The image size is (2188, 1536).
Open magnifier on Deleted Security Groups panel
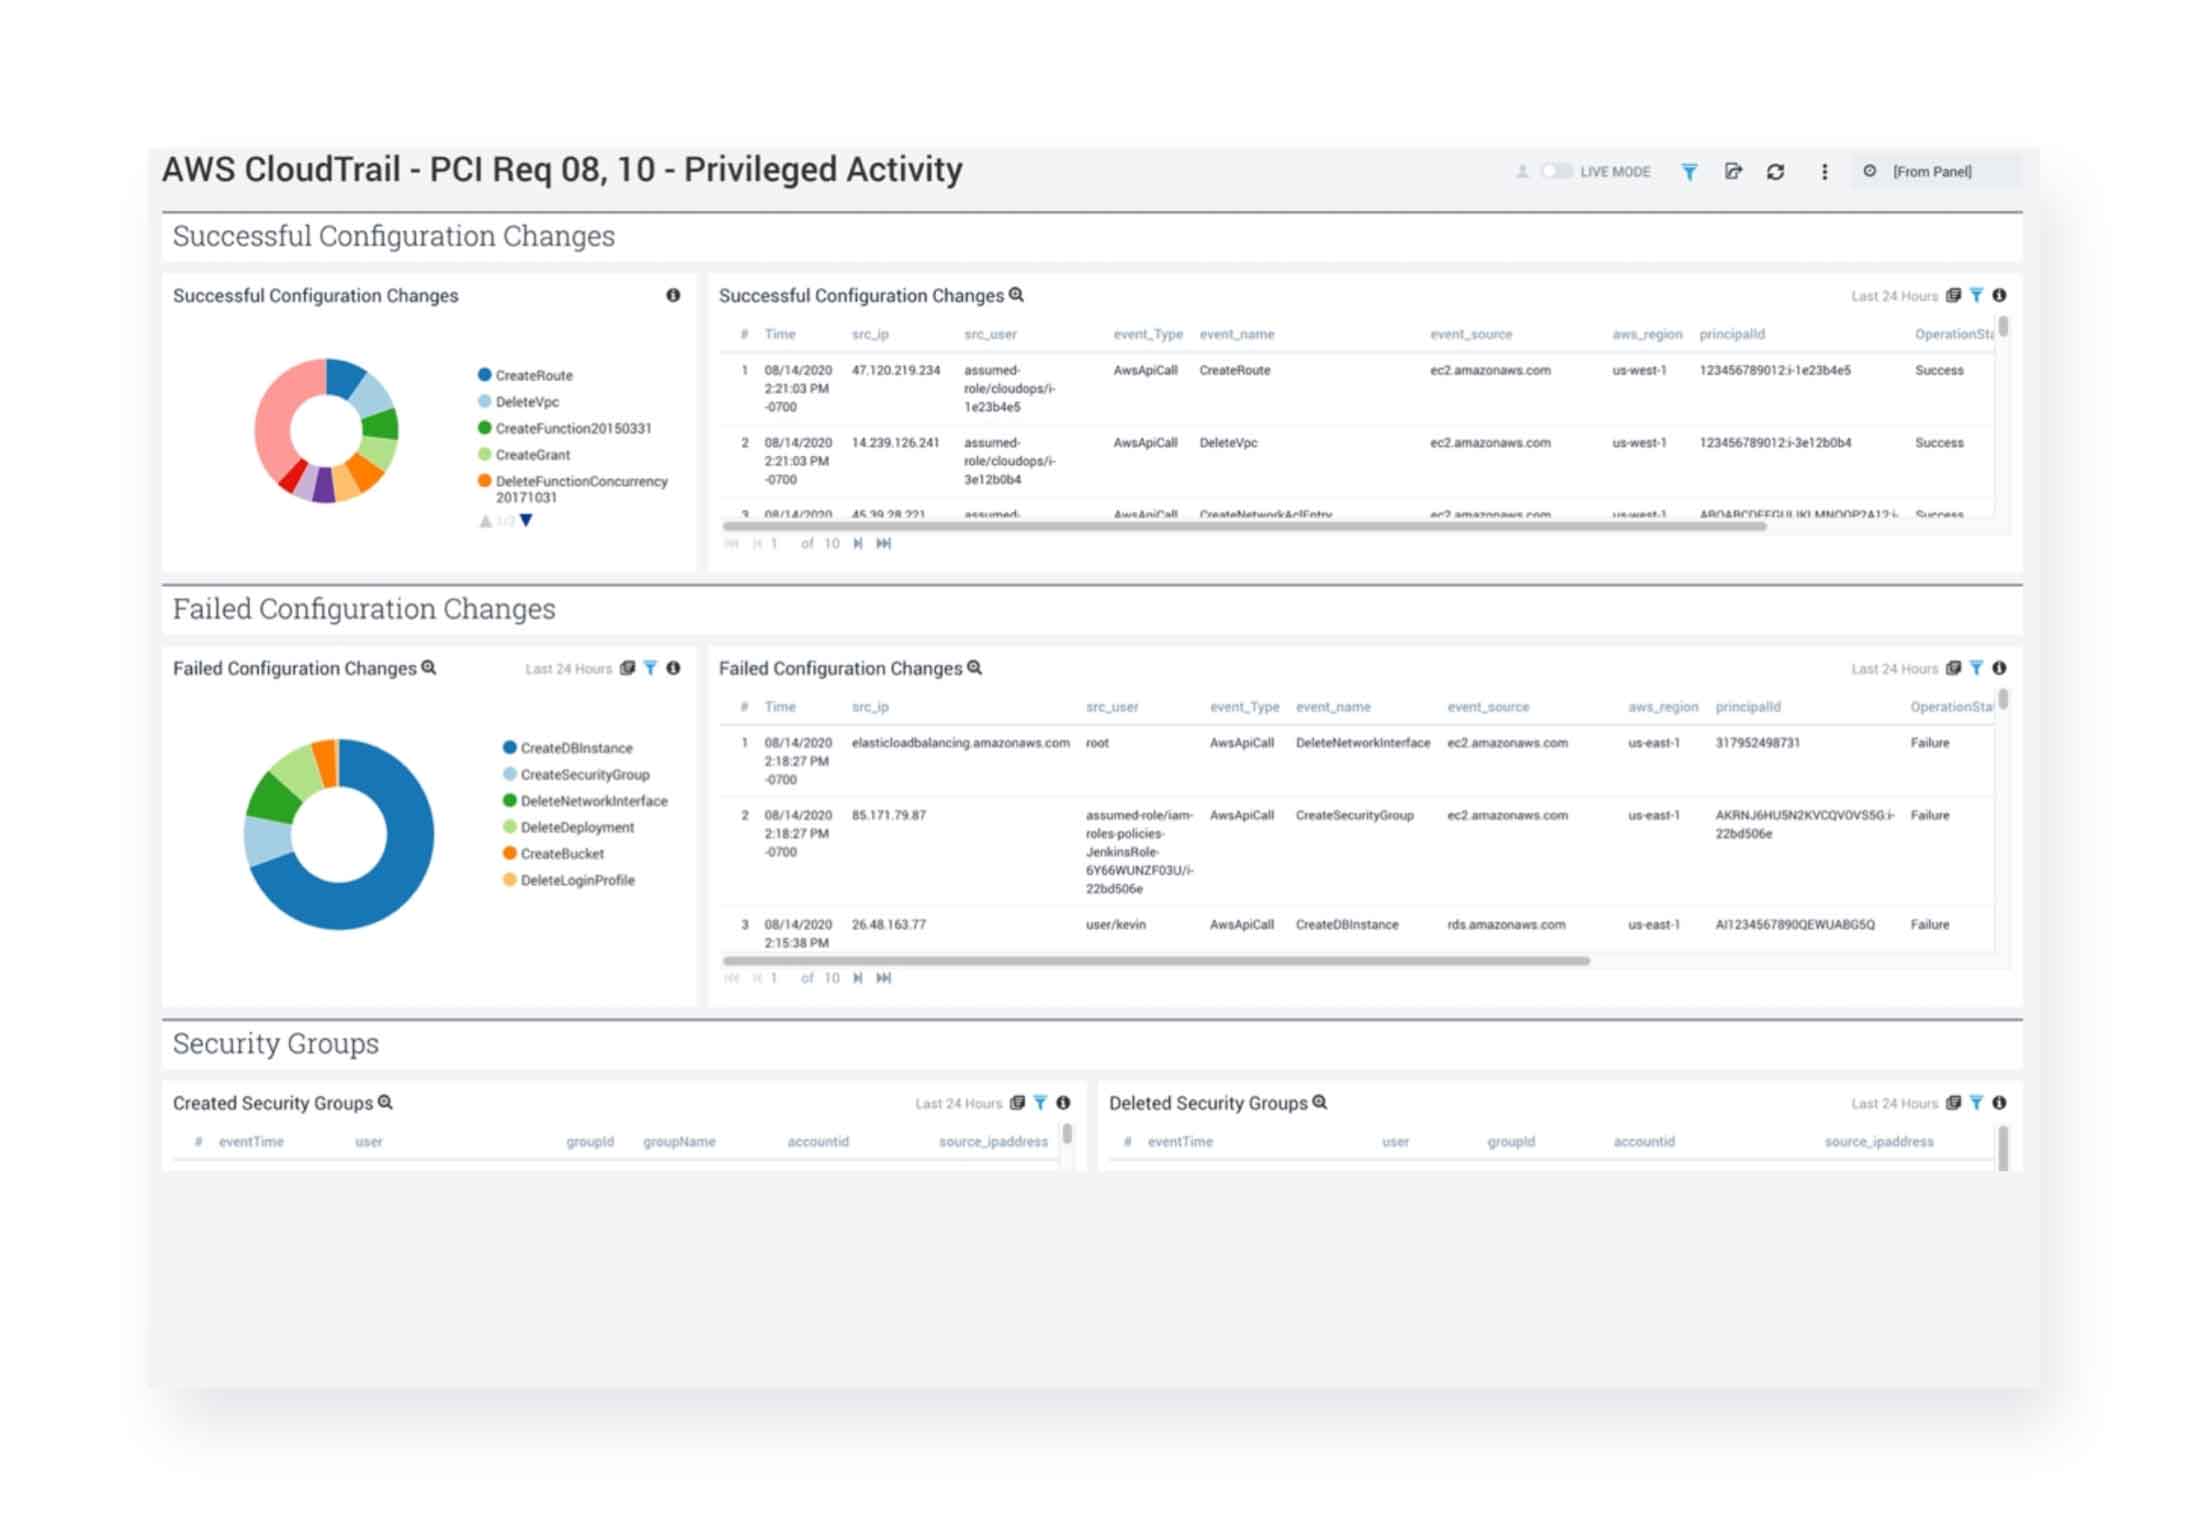(1320, 1102)
